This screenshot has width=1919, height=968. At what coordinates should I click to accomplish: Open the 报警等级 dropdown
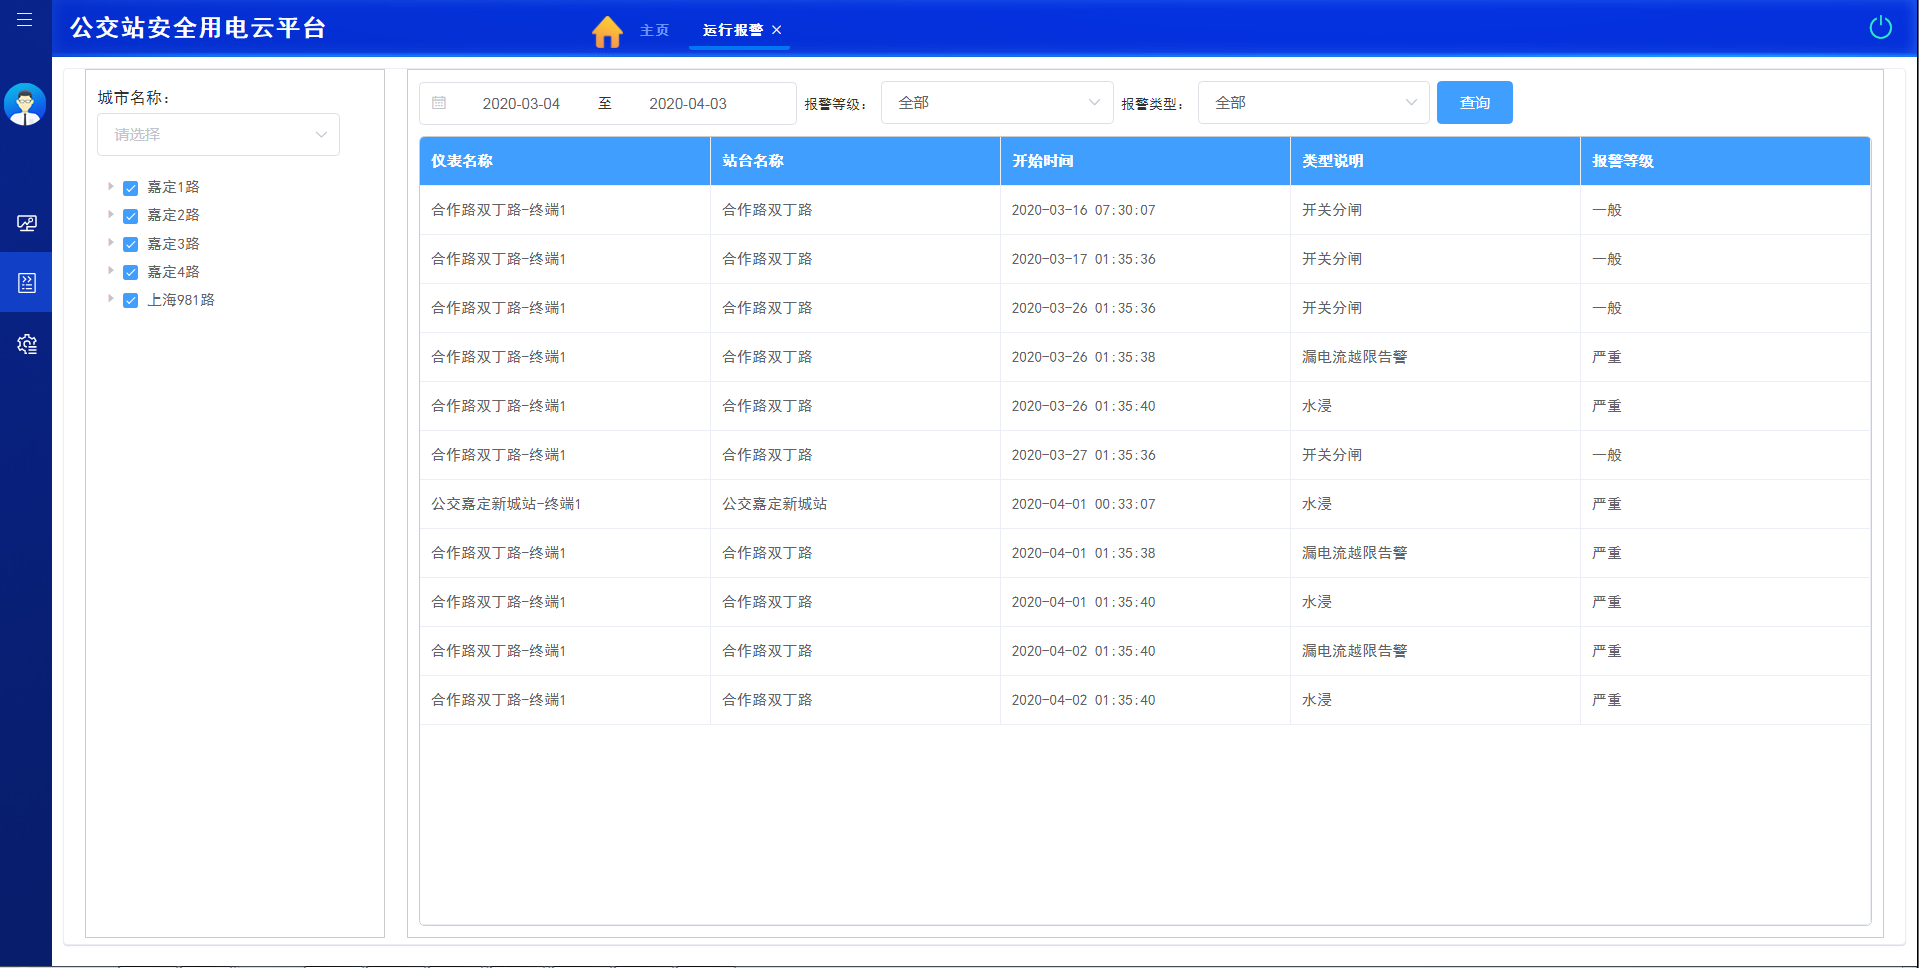click(x=997, y=103)
